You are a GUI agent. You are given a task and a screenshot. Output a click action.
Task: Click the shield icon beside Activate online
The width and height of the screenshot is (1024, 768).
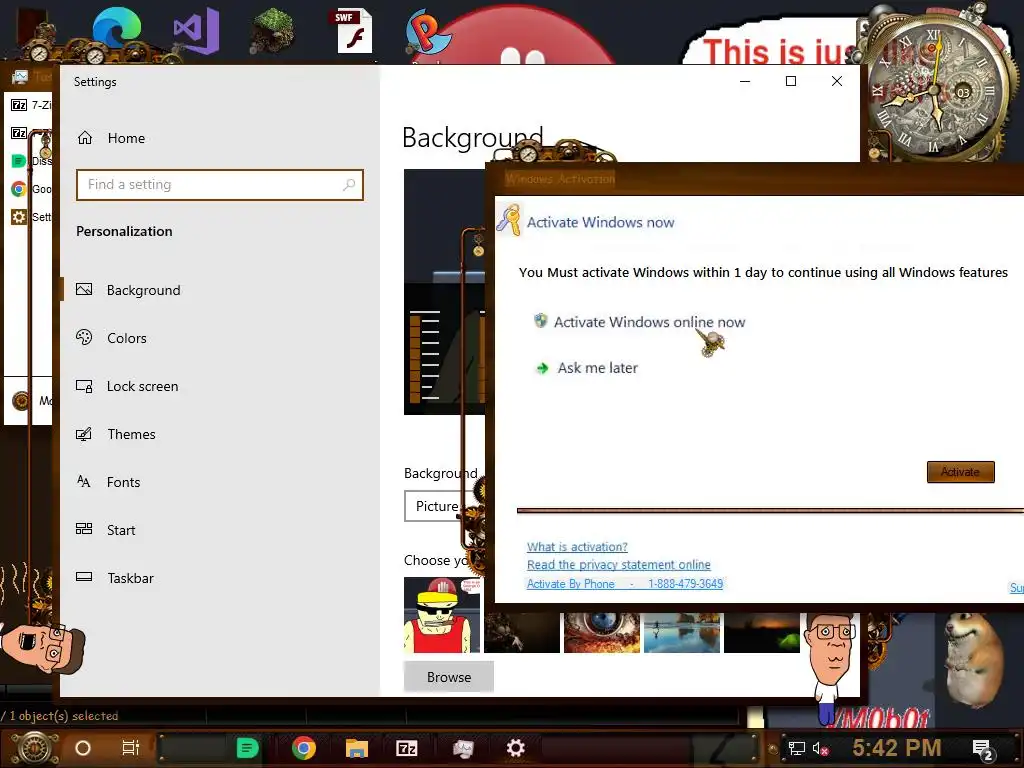click(540, 321)
